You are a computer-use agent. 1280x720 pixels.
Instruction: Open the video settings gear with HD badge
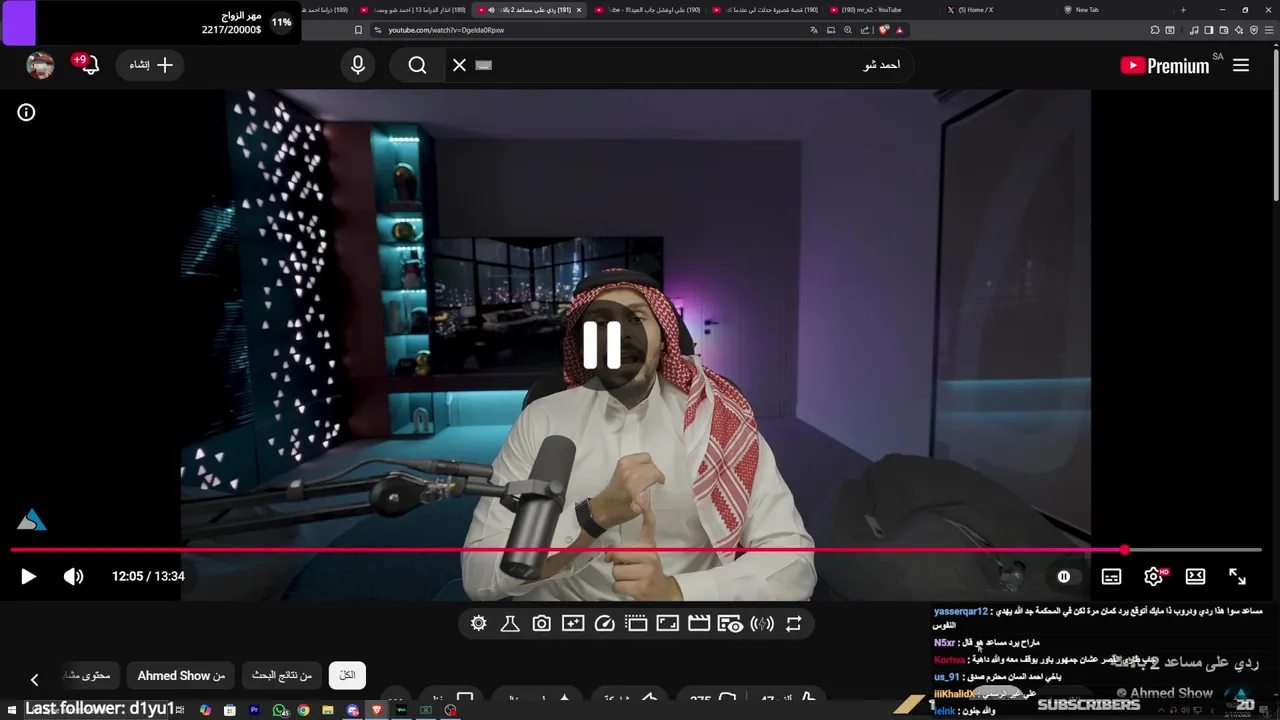coord(1154,576)
